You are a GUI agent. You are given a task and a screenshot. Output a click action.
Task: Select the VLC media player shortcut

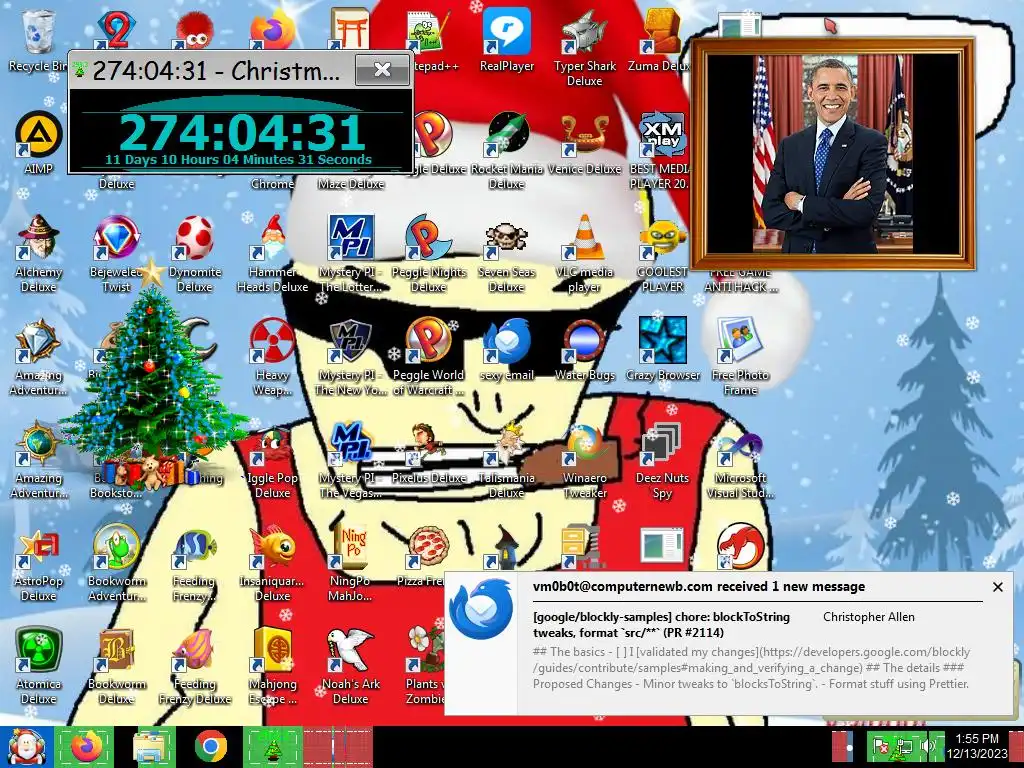(x=584, y=253)
